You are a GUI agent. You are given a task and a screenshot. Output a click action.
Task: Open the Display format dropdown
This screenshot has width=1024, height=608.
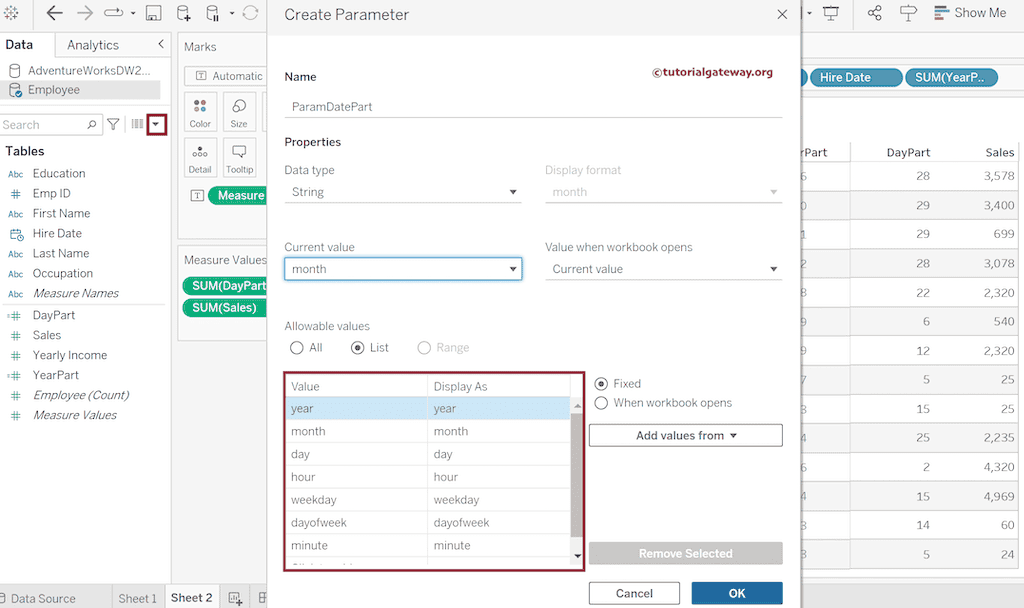pyautogui.click(x=664, y=192)
